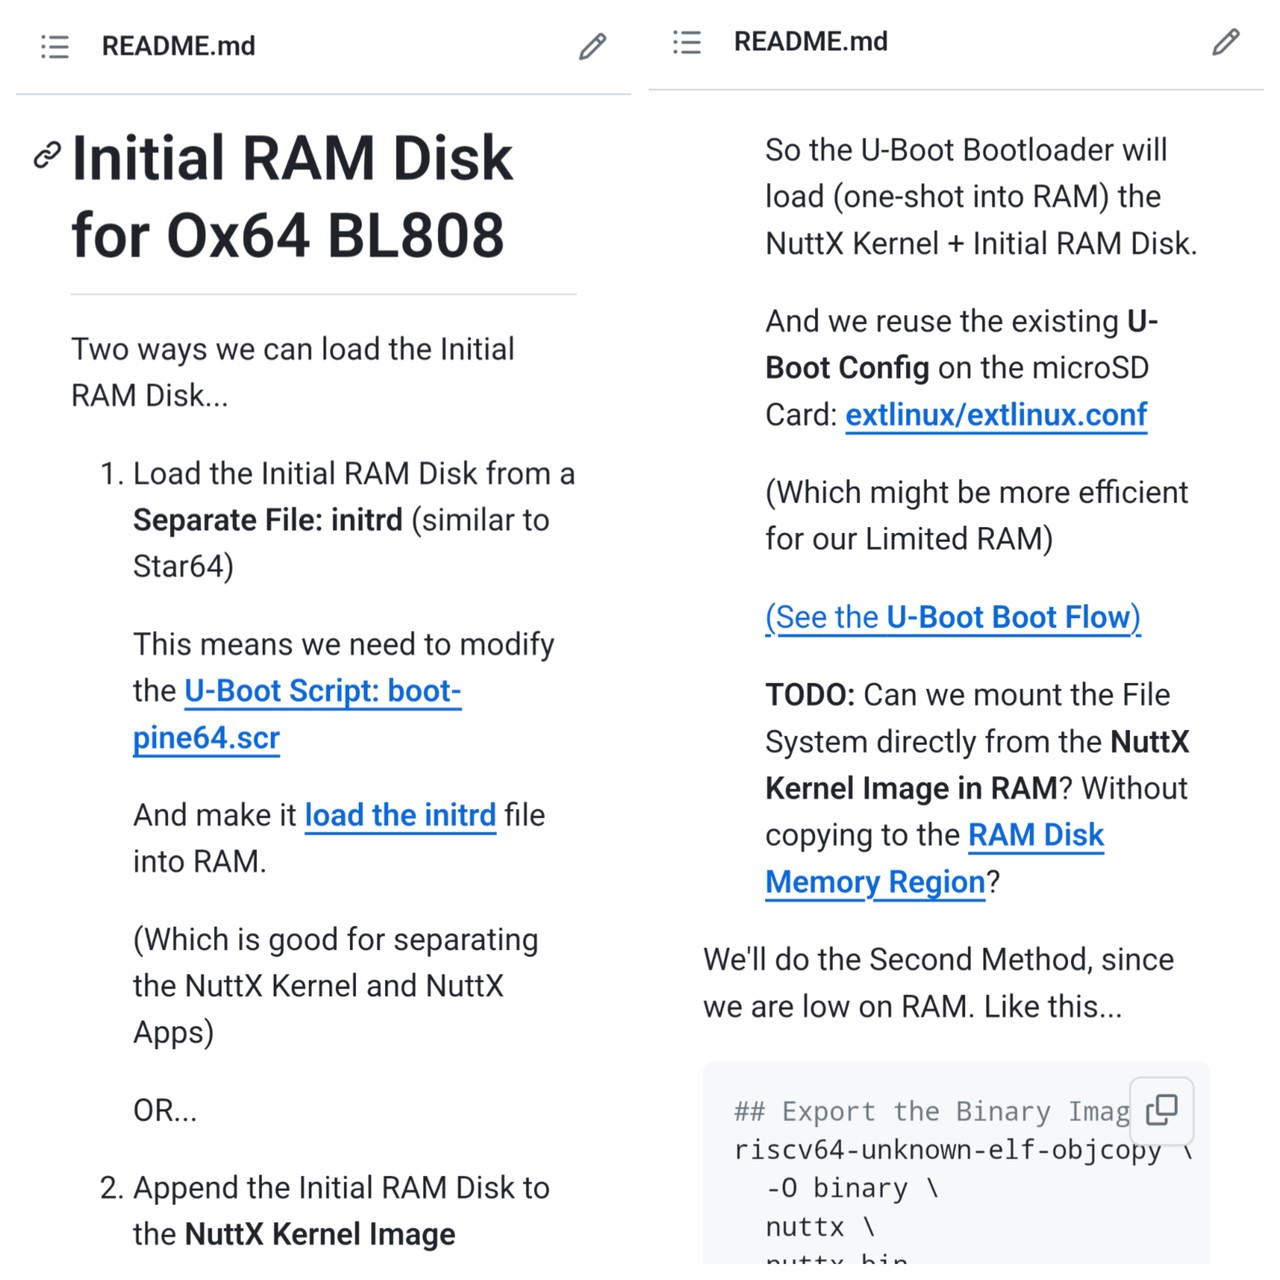
Task: Click the pencil edit icon in right pane
Action: pyautogui.click(x=1225, y=42)
